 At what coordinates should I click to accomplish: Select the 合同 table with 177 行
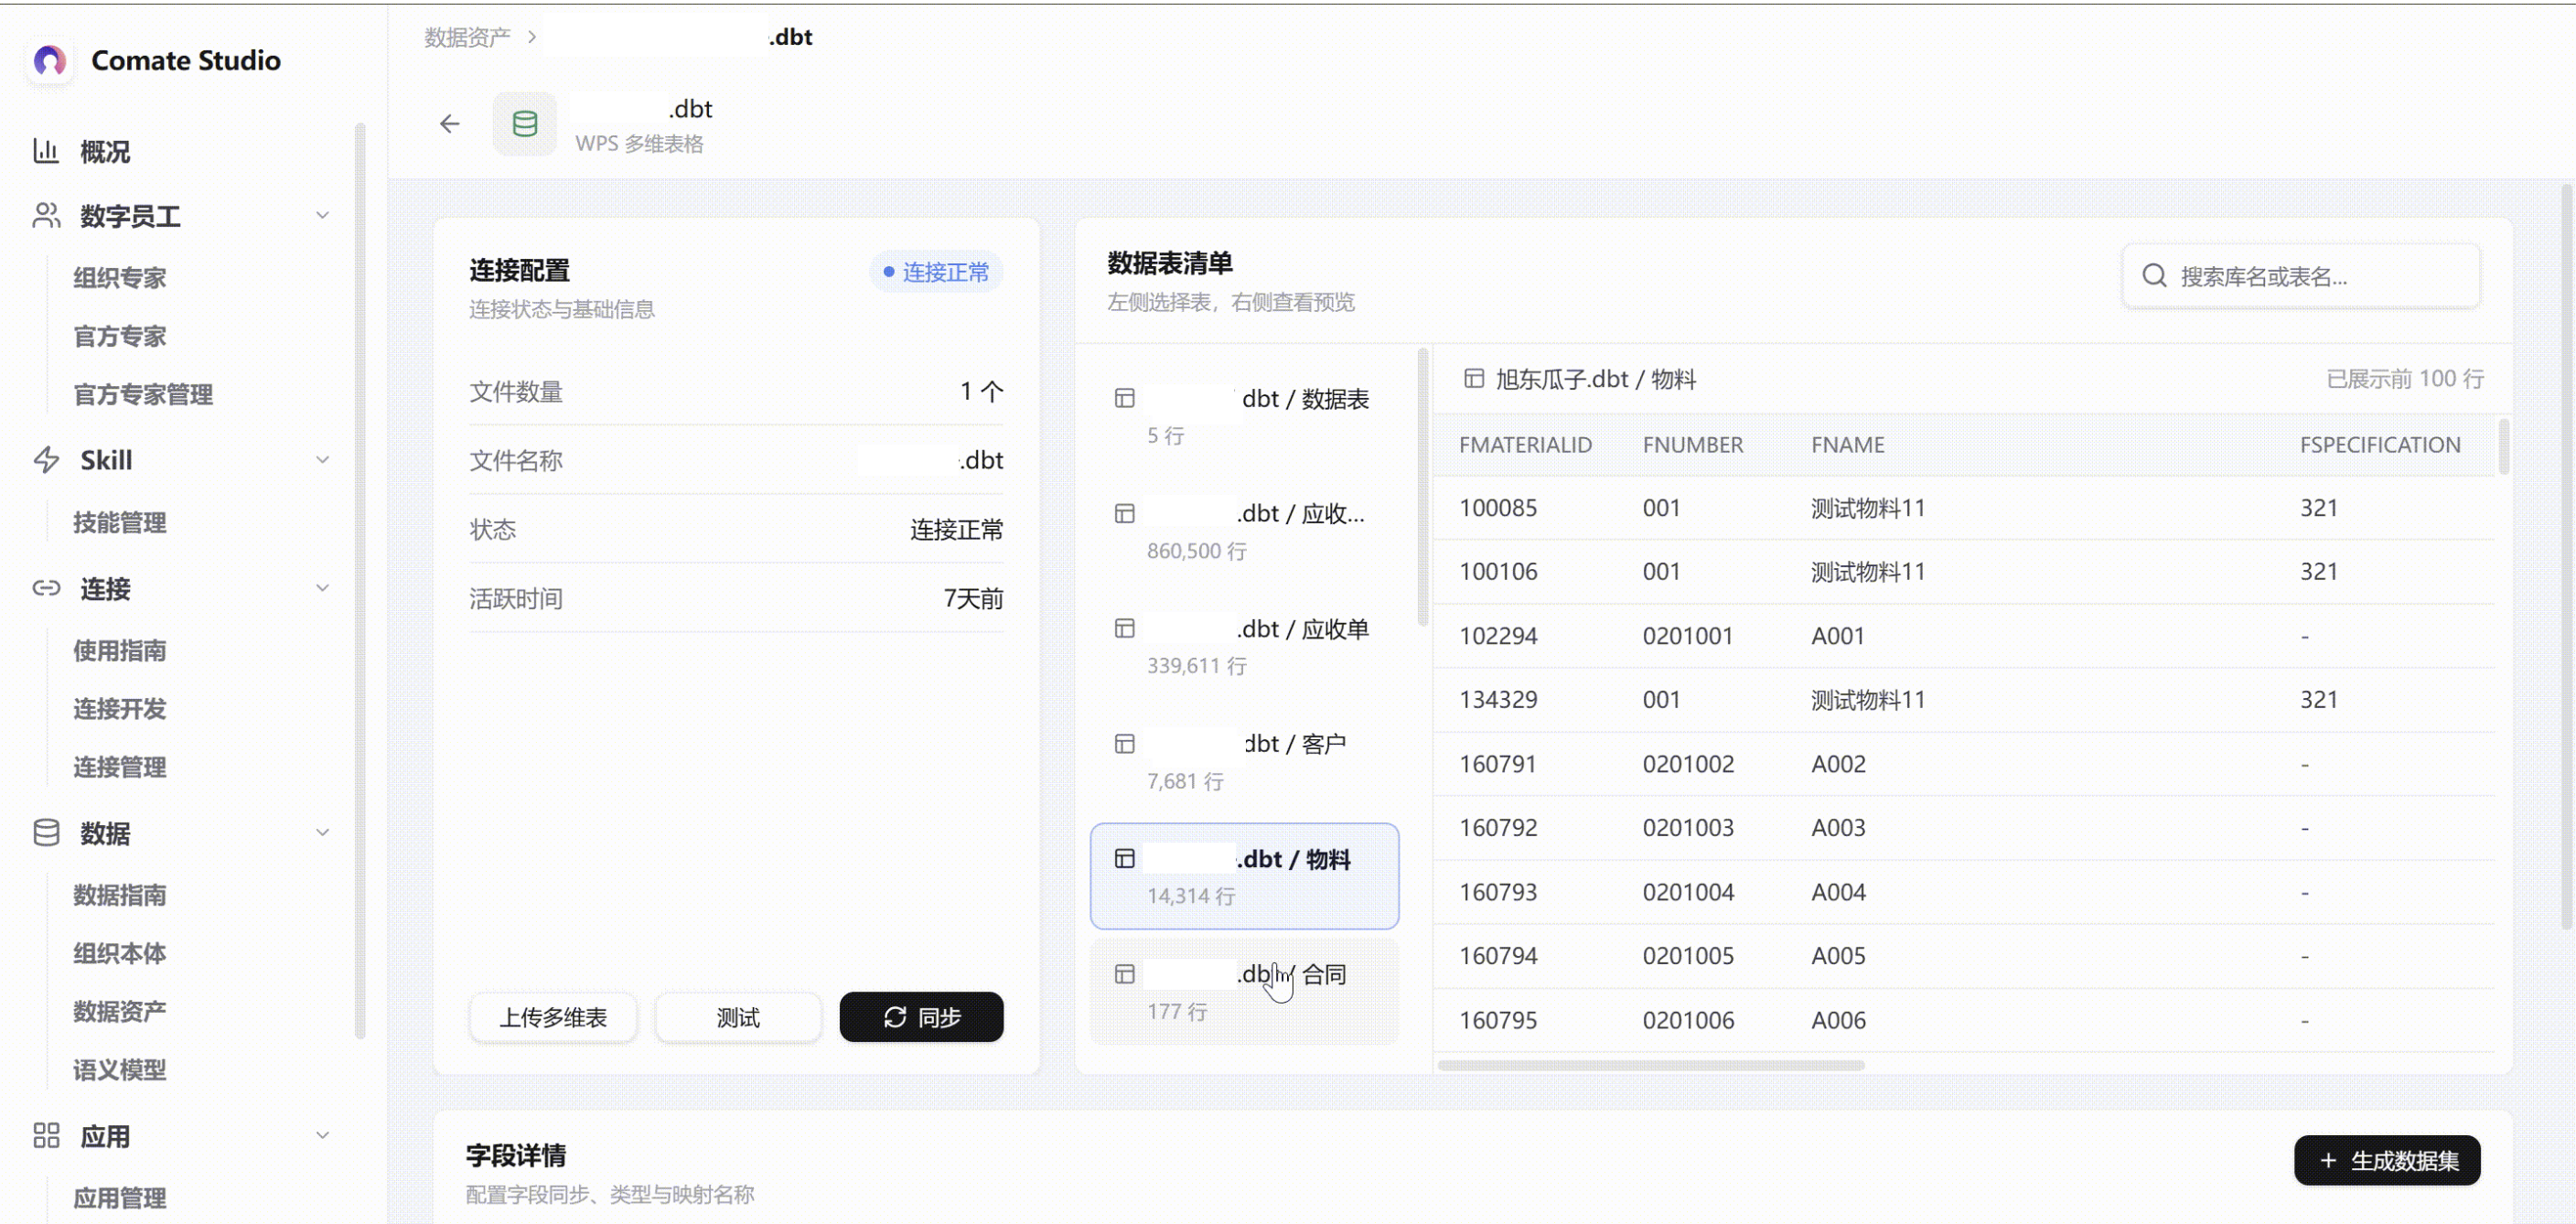click(1244, 992)
